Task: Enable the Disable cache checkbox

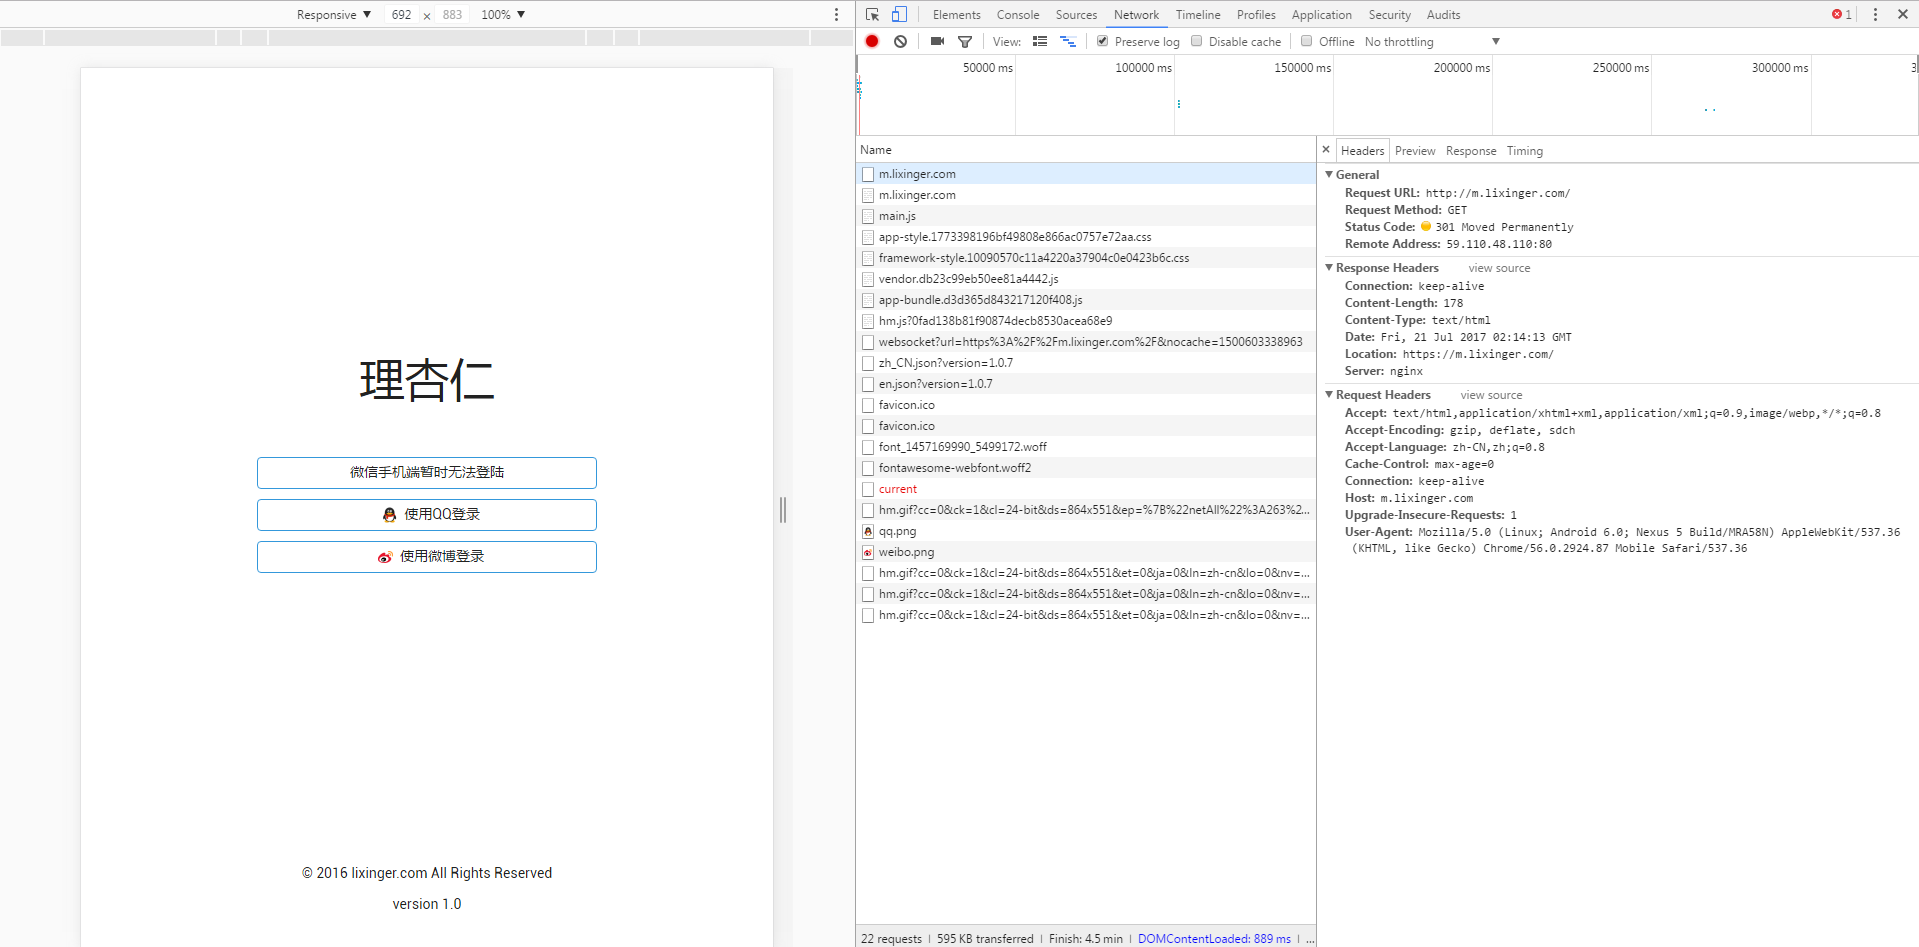Action: pyautogui.click(x=1196, y=41)
